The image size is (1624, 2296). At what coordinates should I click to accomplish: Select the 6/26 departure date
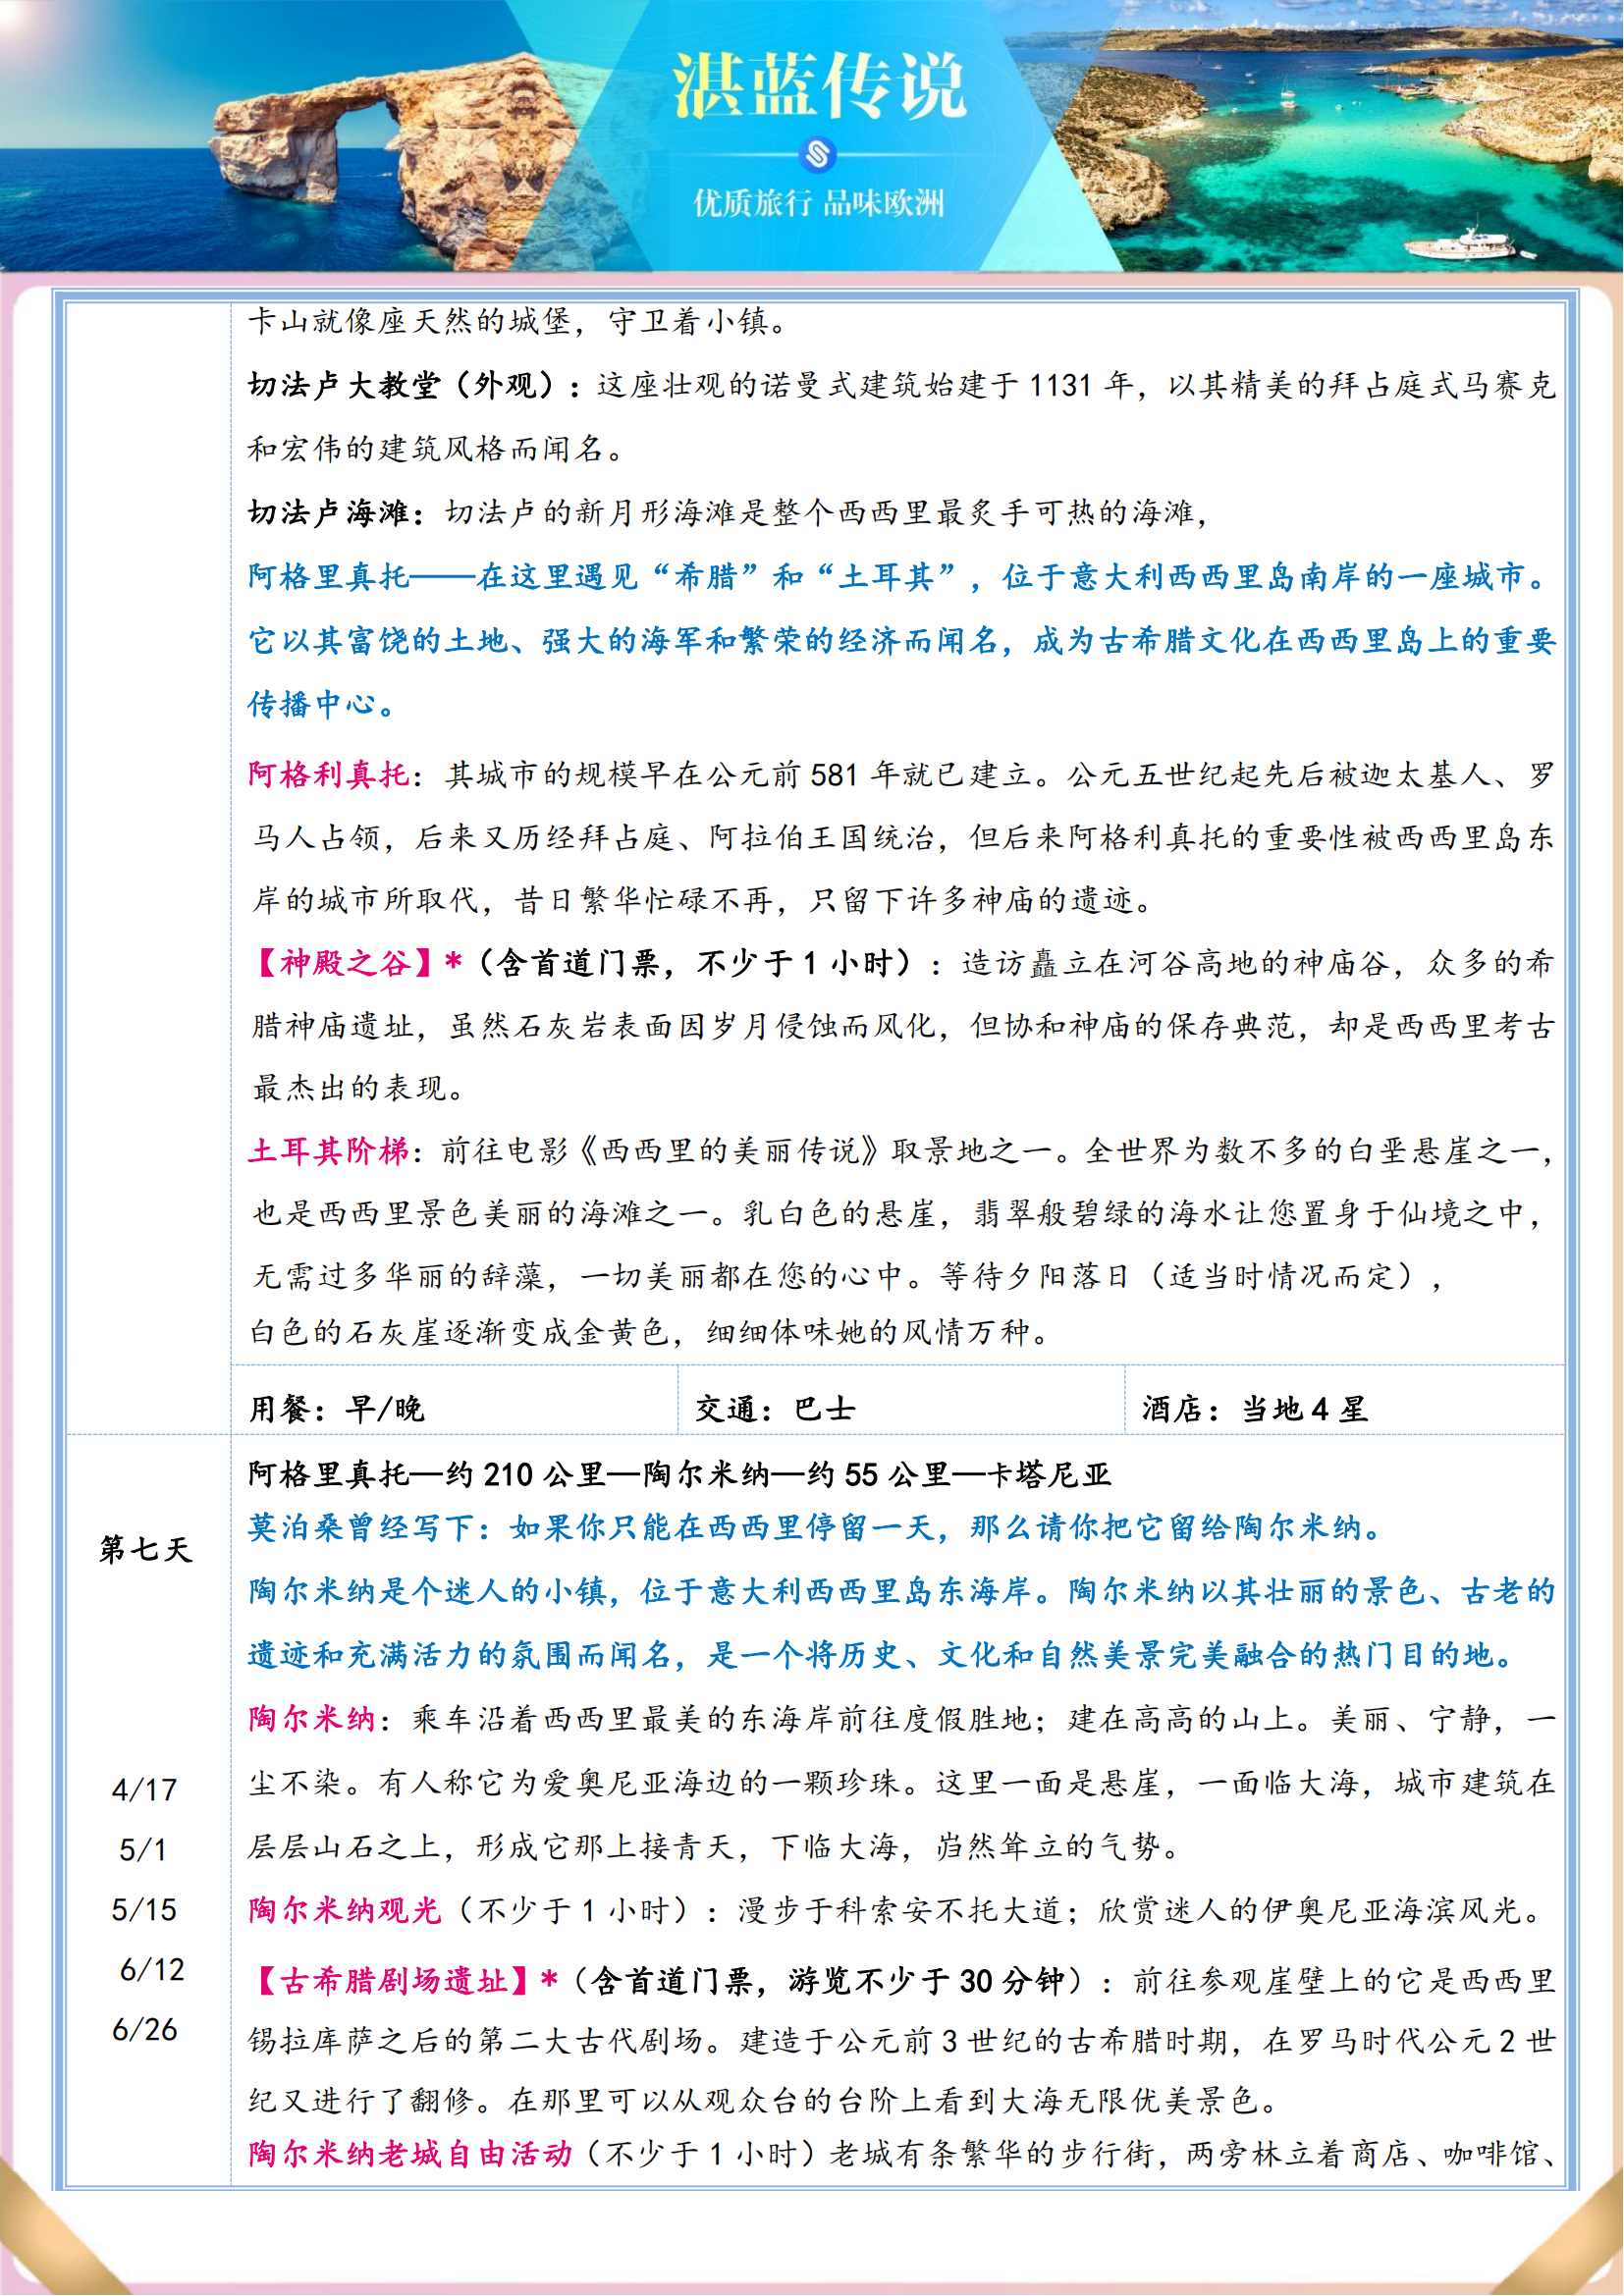click(x=145, y=2029)
